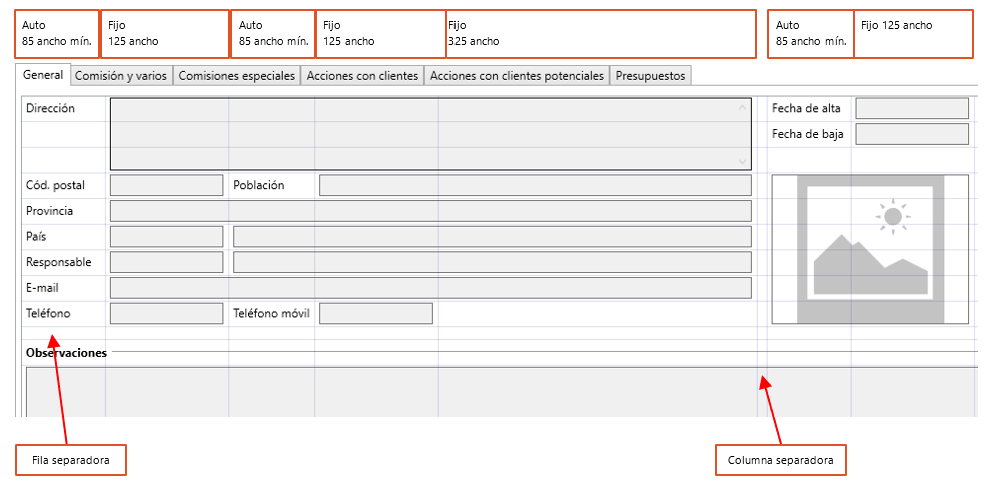Go to the Acciones con clientes tab
989x485 pixels.
coord(363,76)
